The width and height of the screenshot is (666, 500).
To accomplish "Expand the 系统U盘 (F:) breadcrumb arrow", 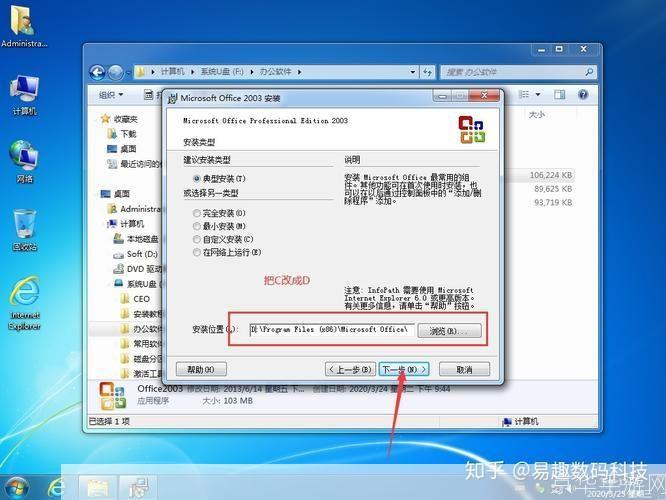I will pos(251,72).
